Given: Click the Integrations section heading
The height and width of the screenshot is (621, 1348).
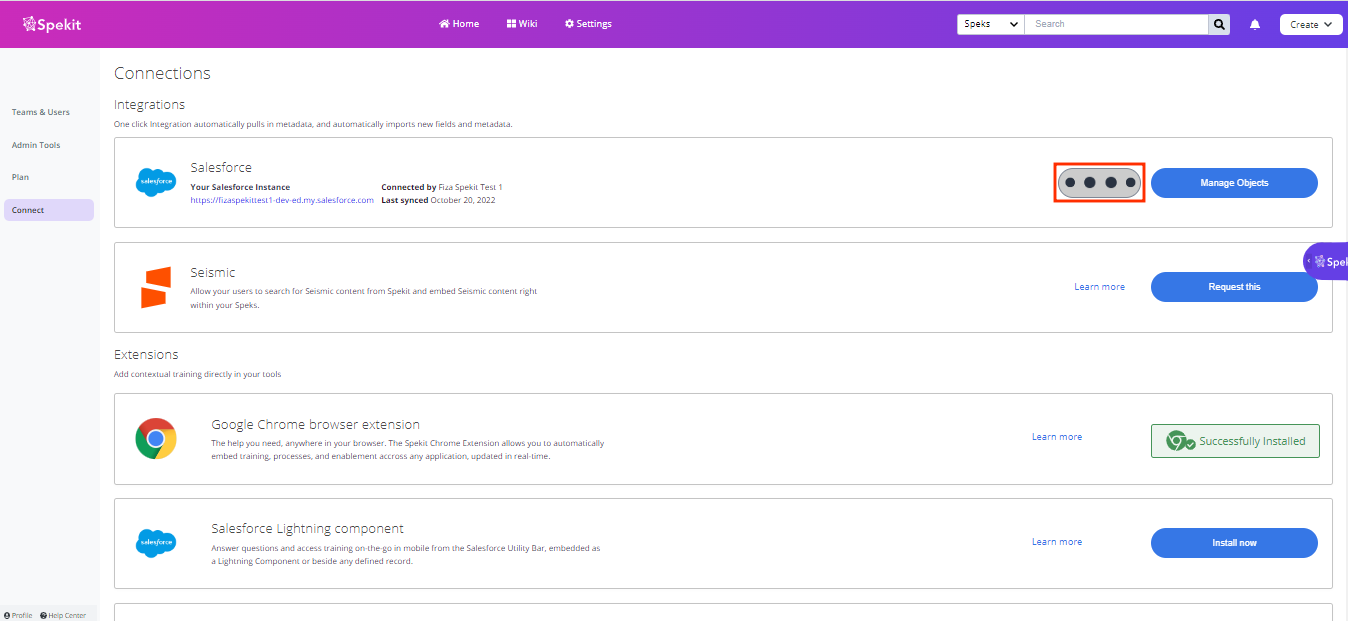Looking at the screenshot, I should (149, 104).
